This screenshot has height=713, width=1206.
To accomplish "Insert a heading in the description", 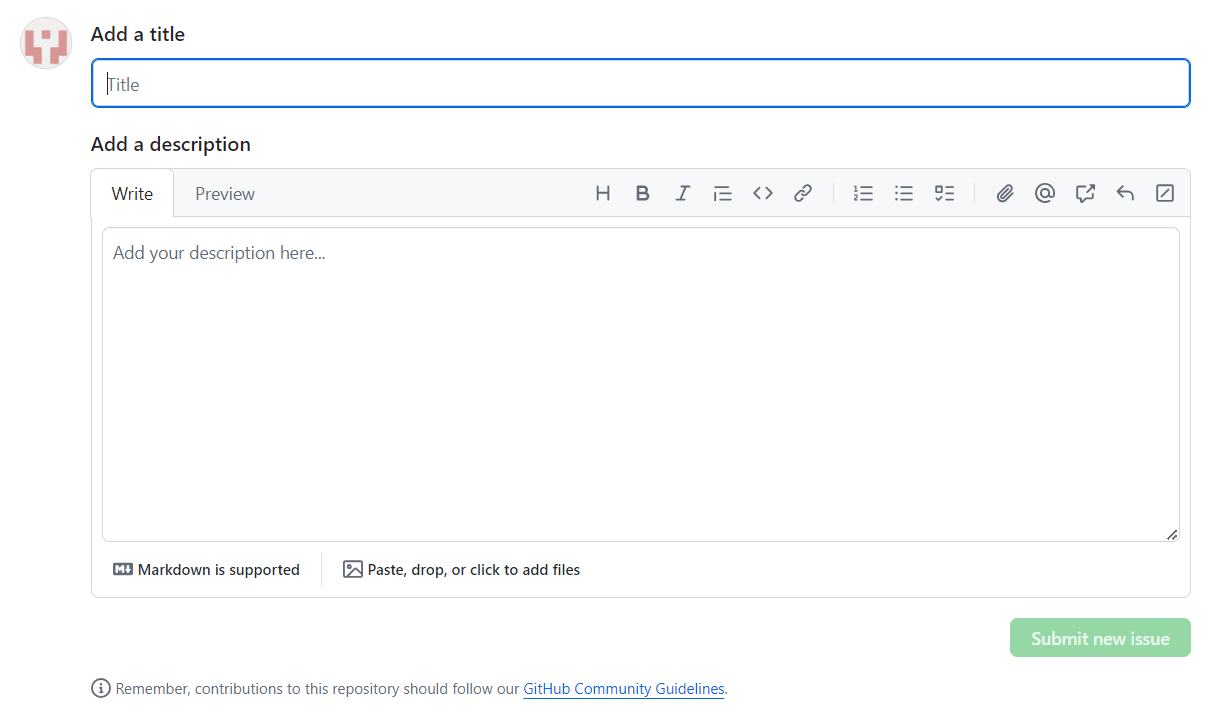I will point(603,193).
